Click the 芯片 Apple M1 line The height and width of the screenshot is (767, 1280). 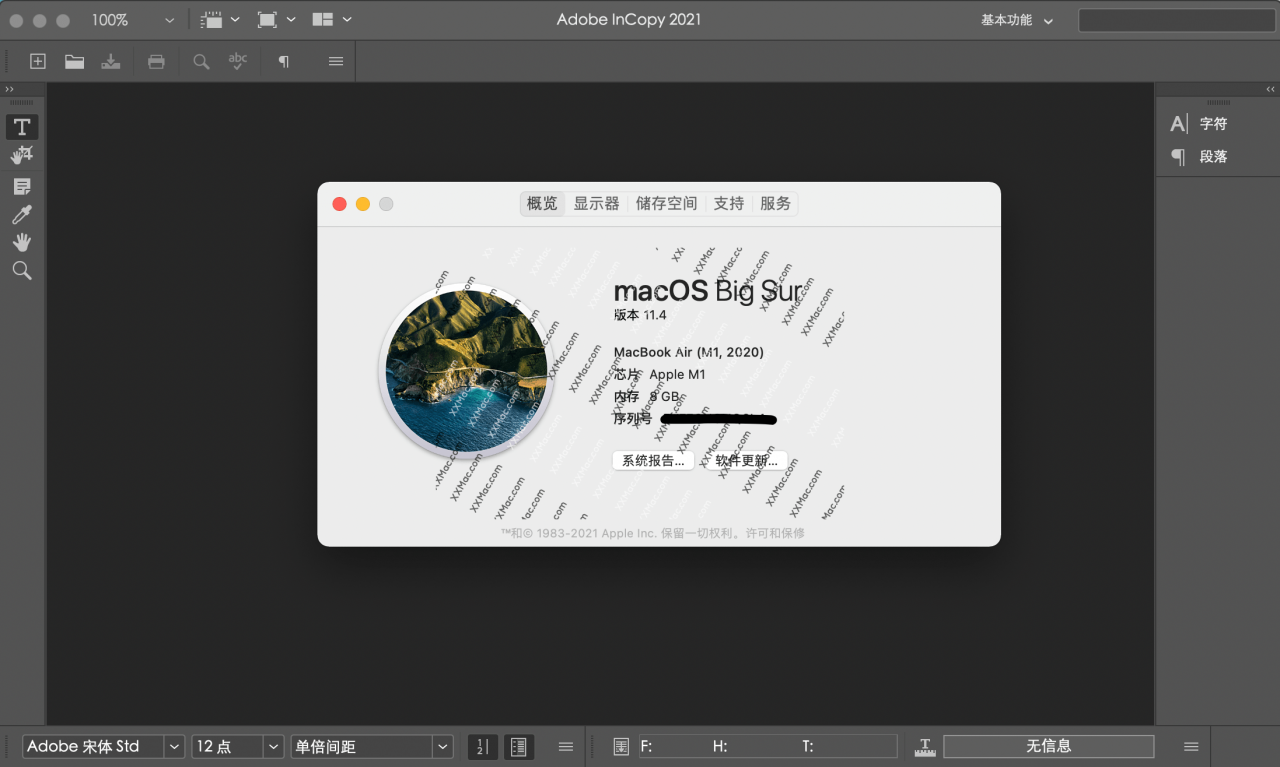[660, 374]
